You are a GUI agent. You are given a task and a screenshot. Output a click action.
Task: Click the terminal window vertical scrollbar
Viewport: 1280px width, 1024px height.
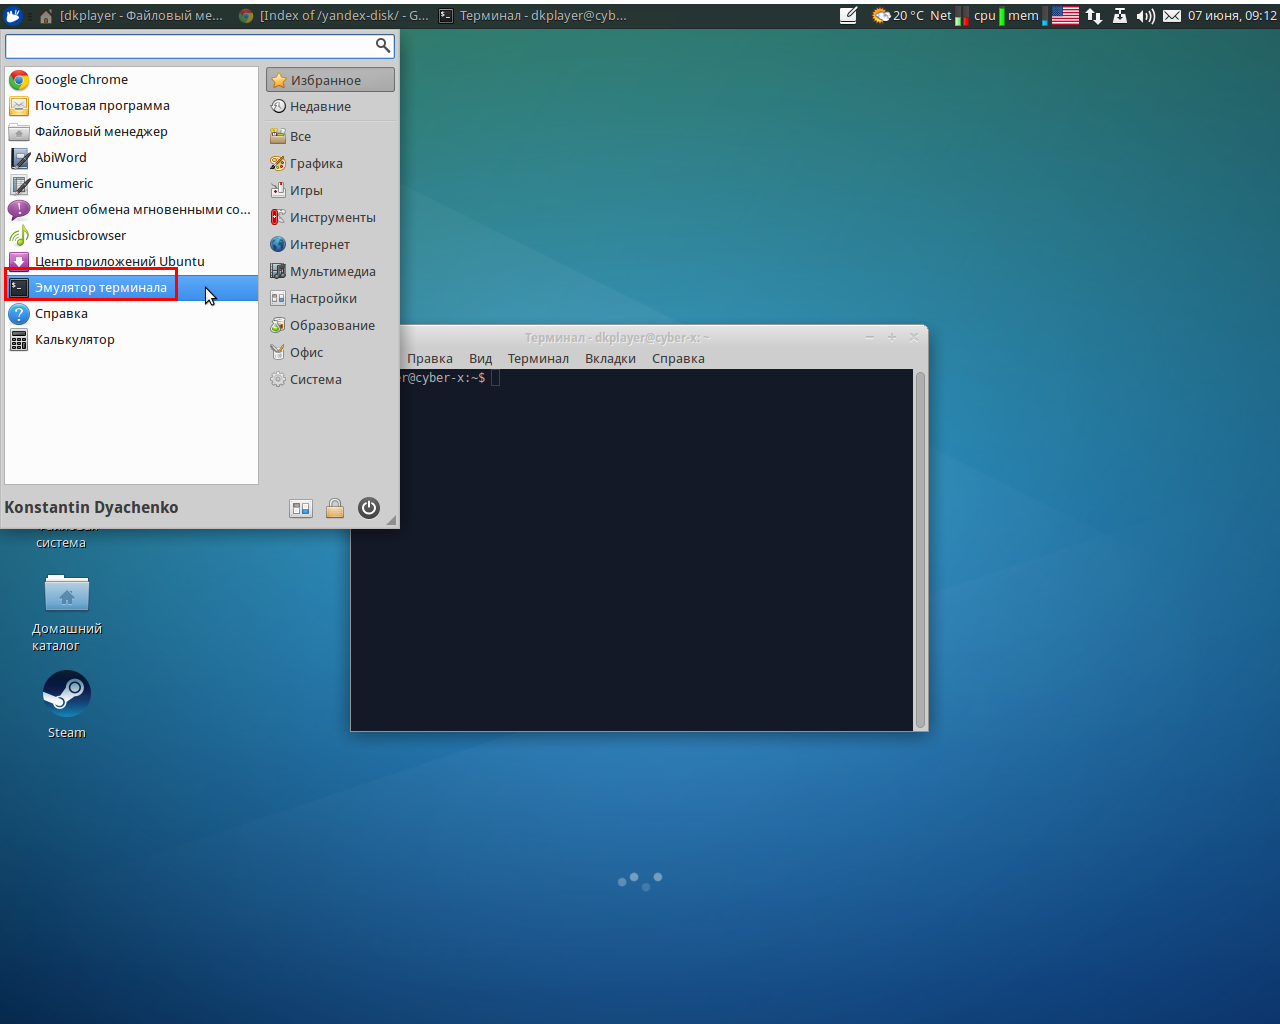coord(920,550)
